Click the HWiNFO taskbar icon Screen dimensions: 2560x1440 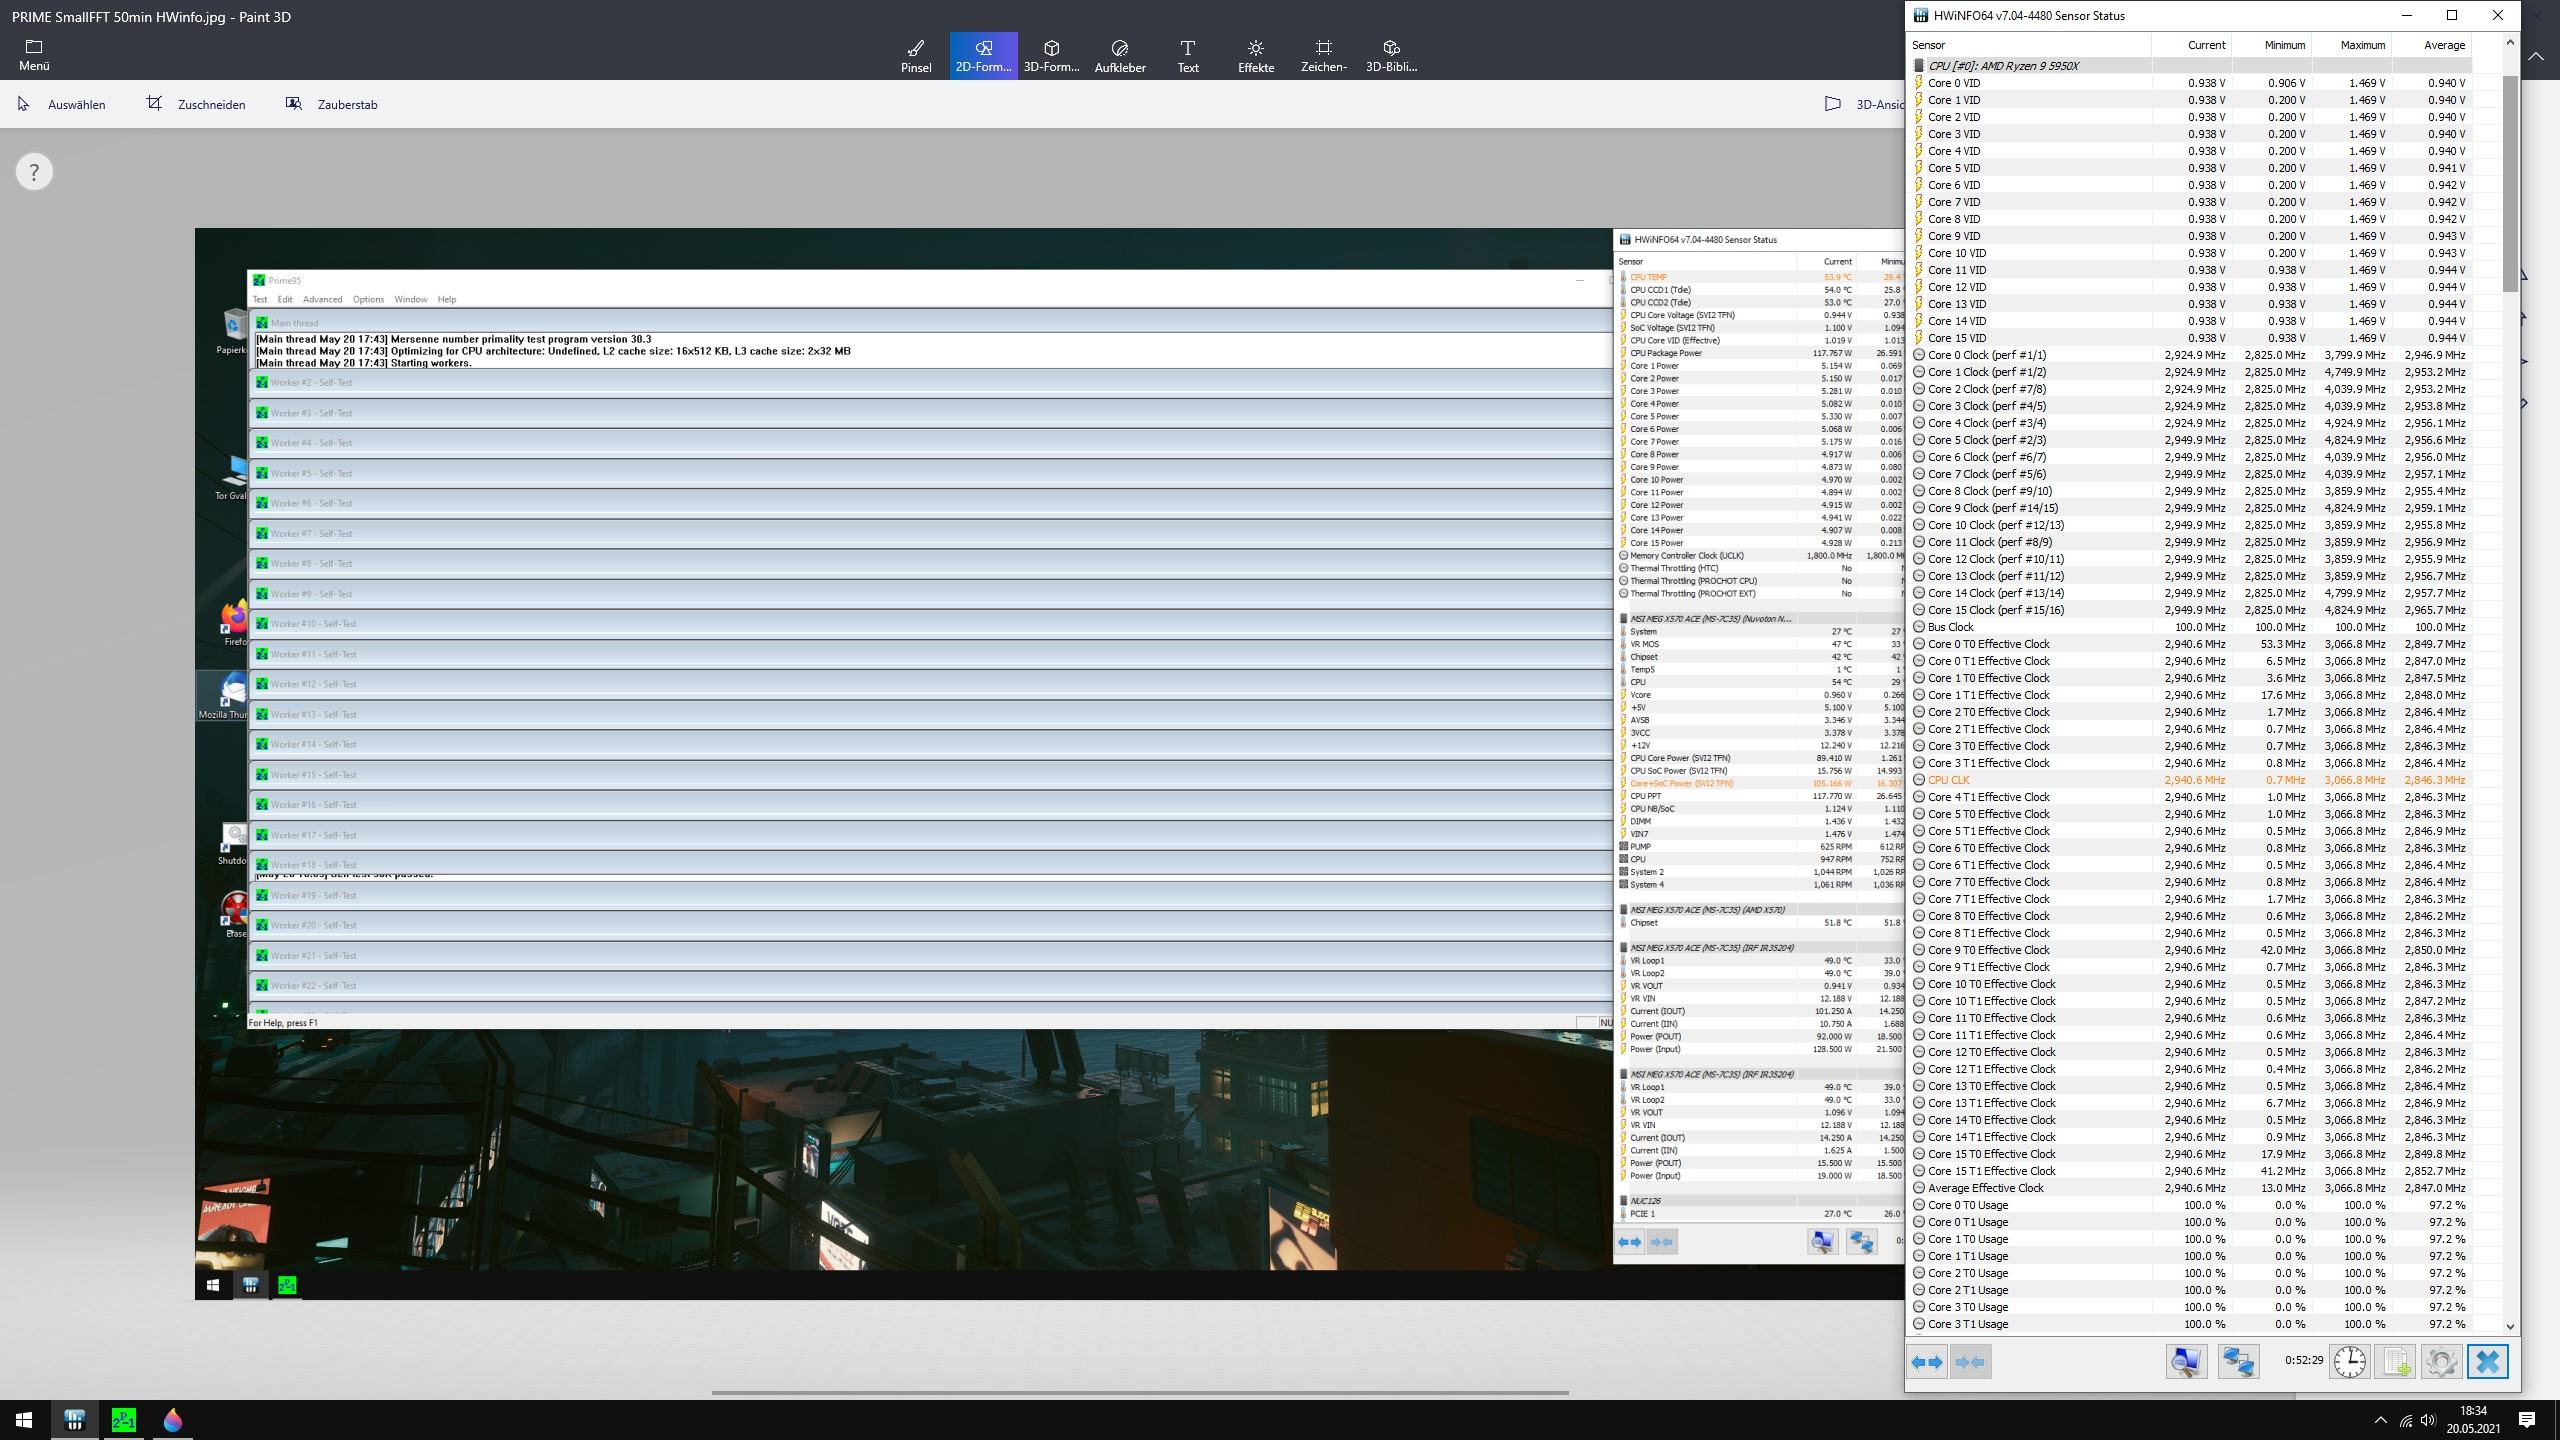[x=74, y=1420]
